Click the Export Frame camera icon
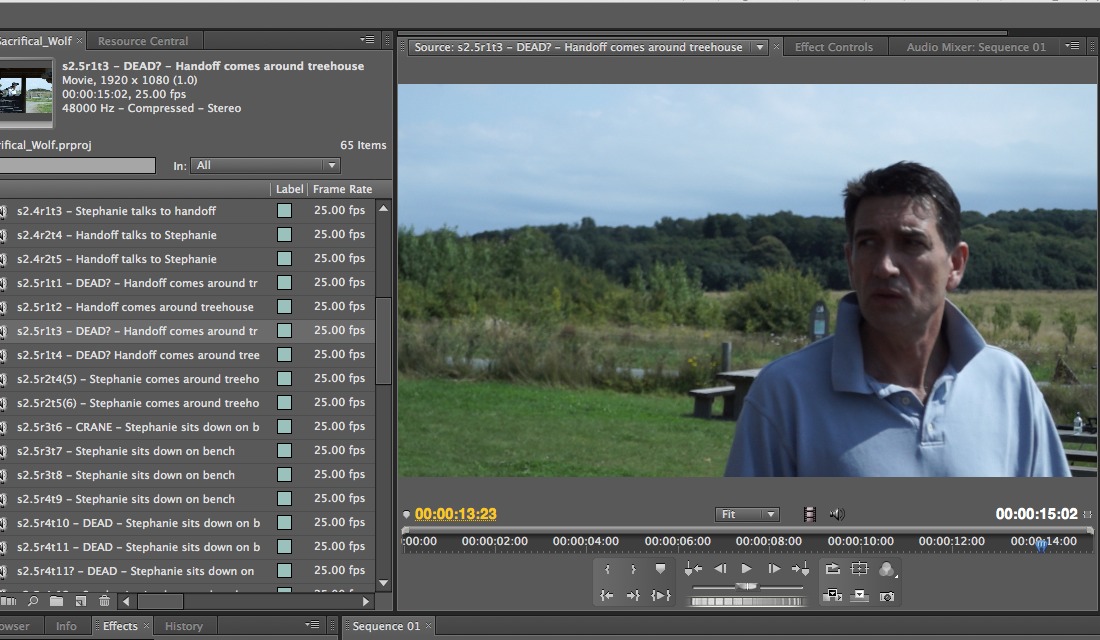 886,596
